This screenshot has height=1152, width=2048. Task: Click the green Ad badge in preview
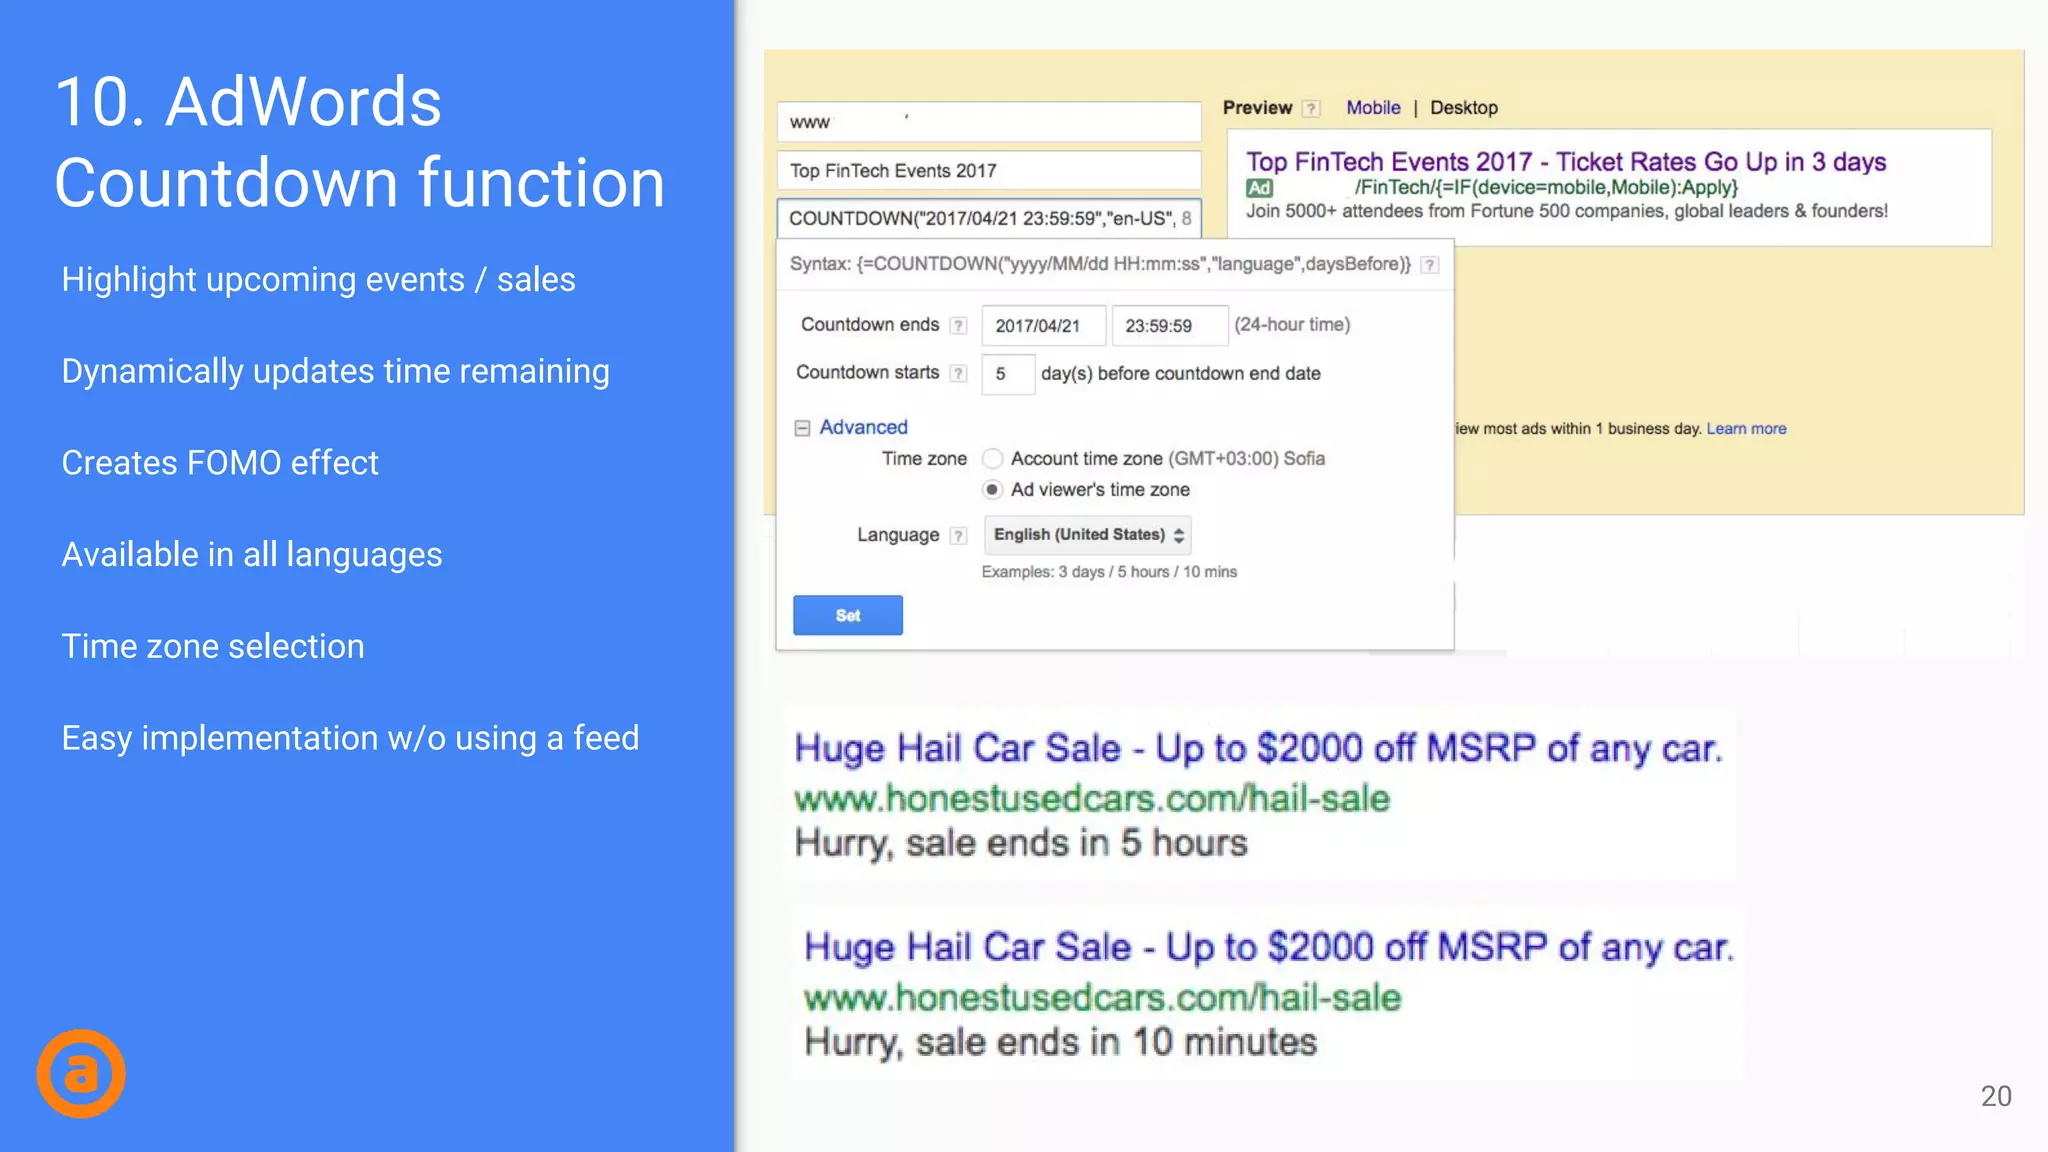click(1259, 188)
